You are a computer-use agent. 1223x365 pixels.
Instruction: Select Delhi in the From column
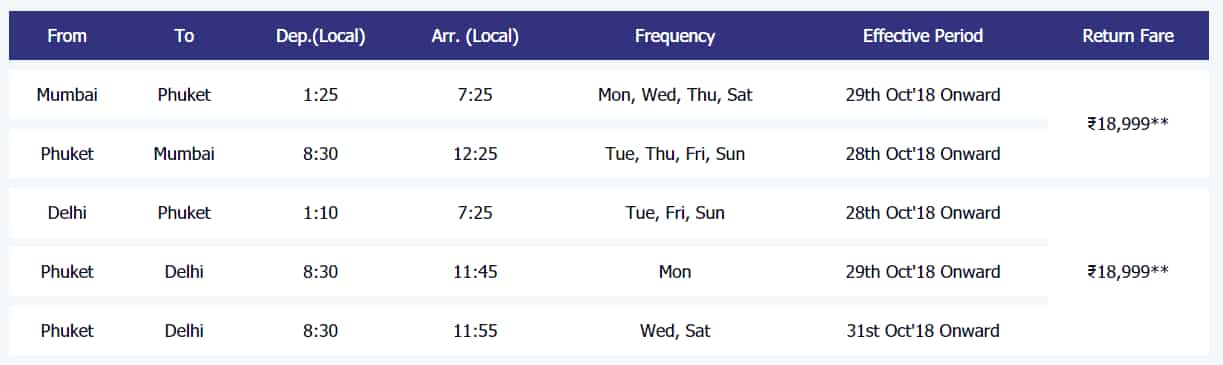click(x=67, y=213)
